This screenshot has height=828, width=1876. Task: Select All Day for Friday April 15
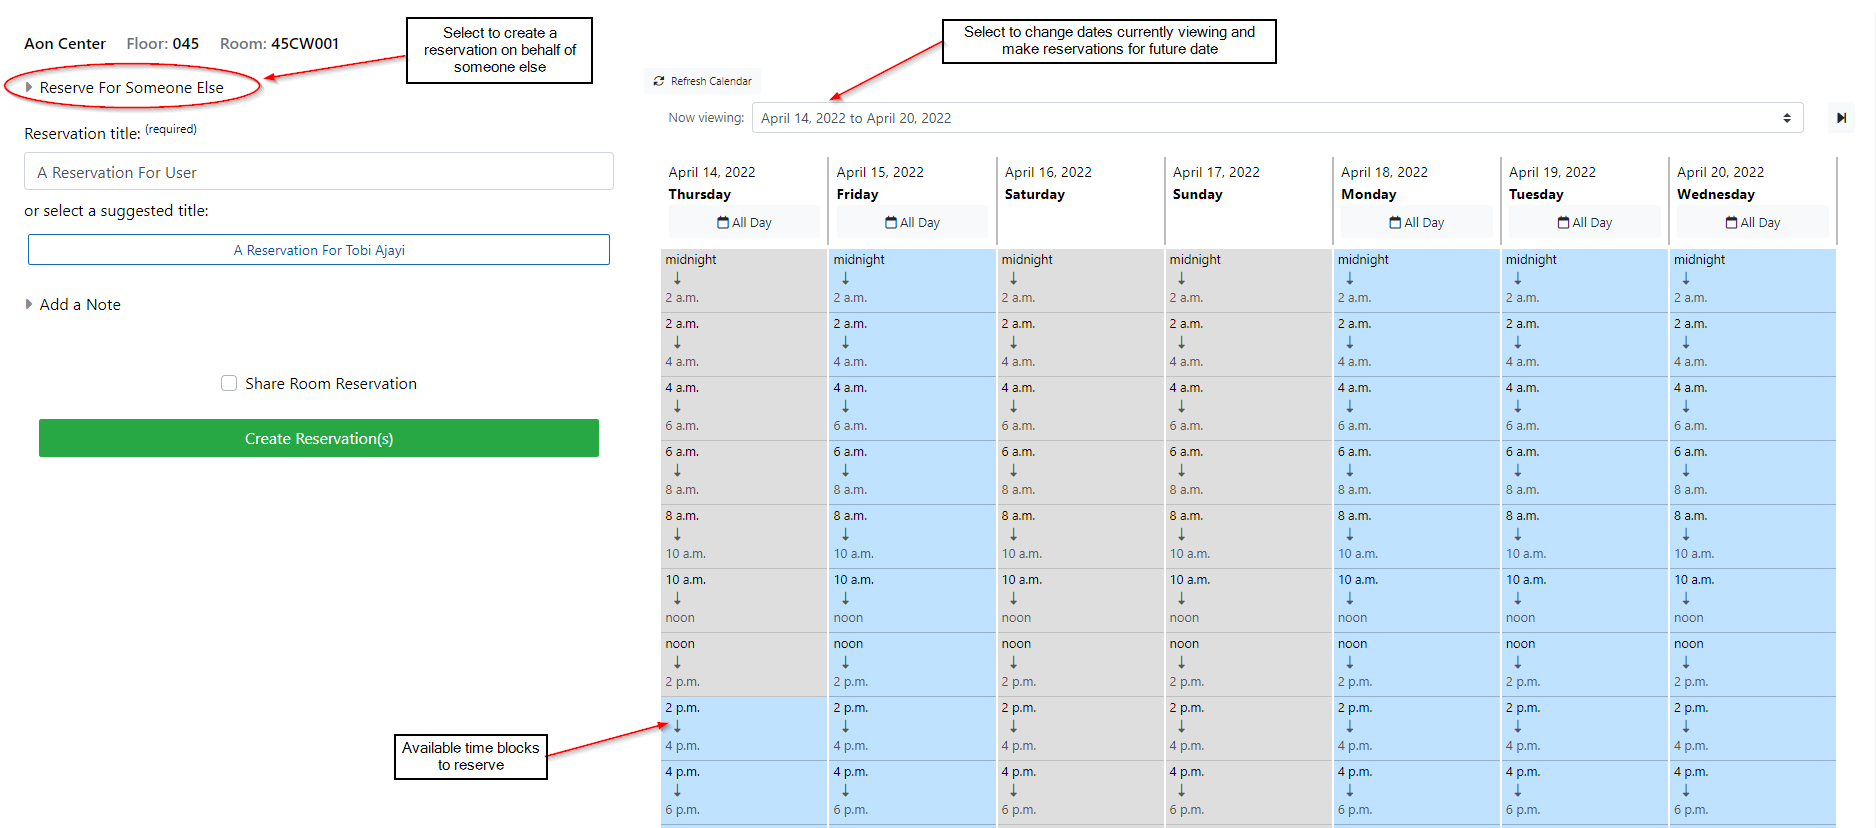pyautogui.click(x=912, y=222)
